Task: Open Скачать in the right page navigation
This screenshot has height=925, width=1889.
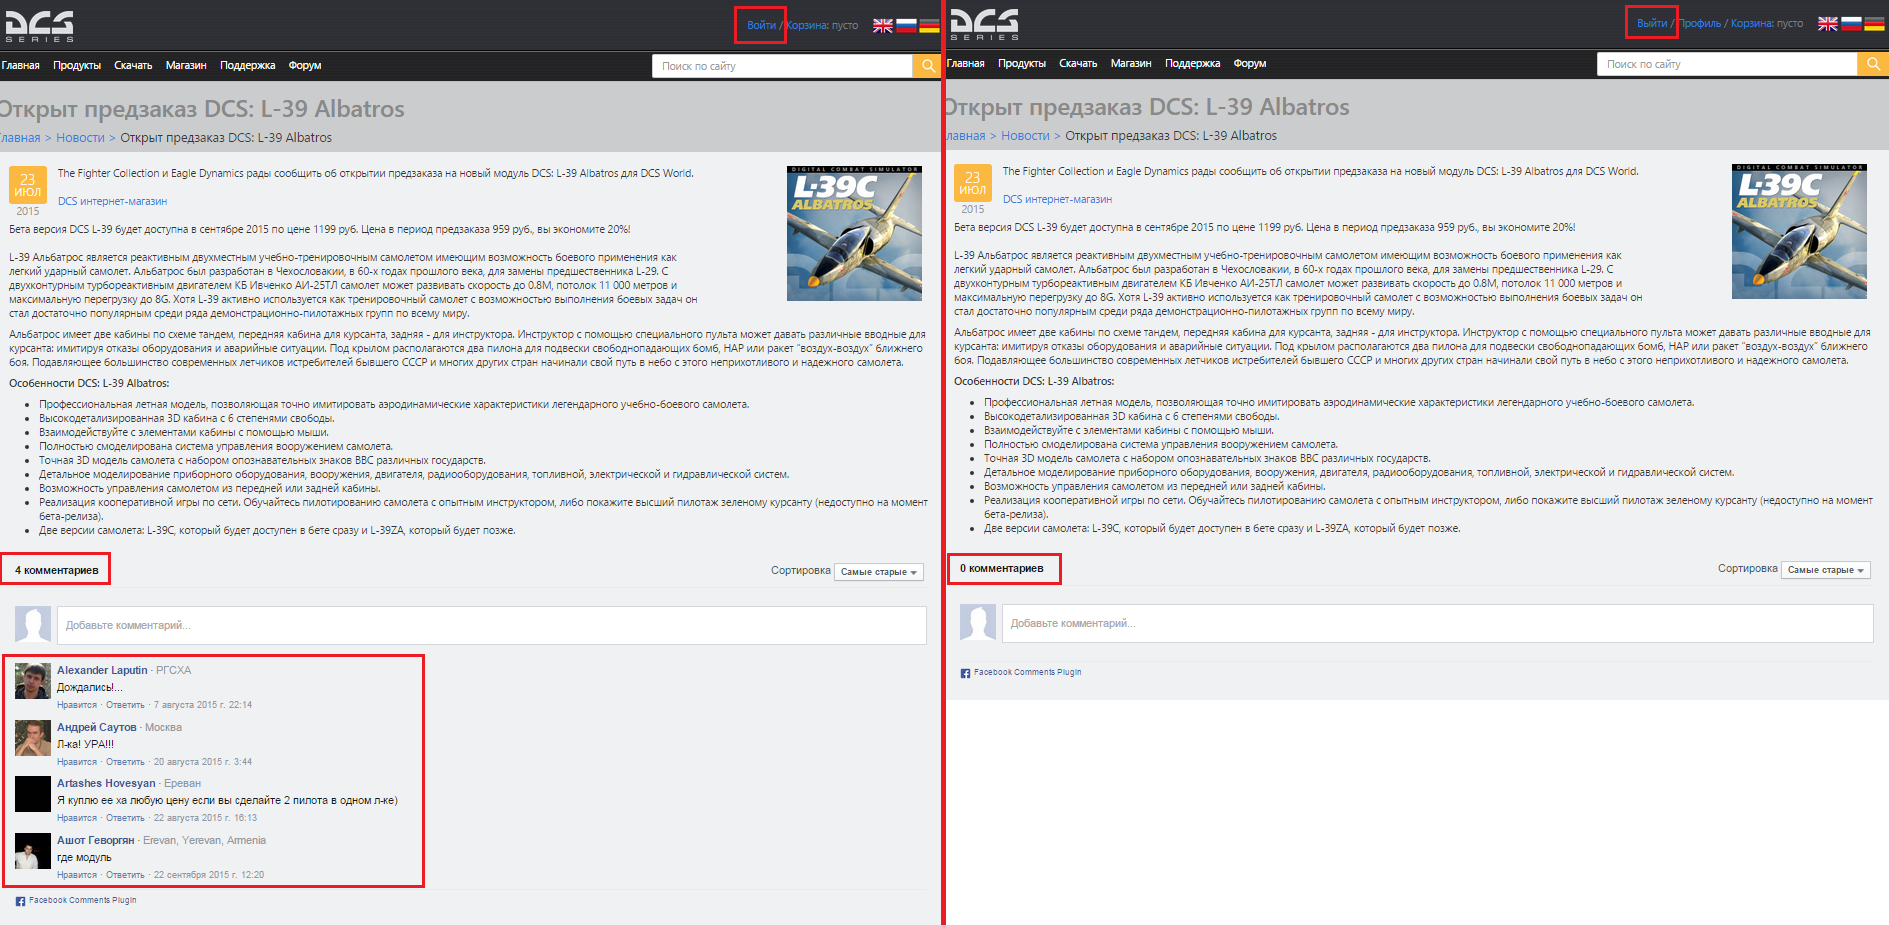Action: pyautogui.click(x=1078, y=63)
